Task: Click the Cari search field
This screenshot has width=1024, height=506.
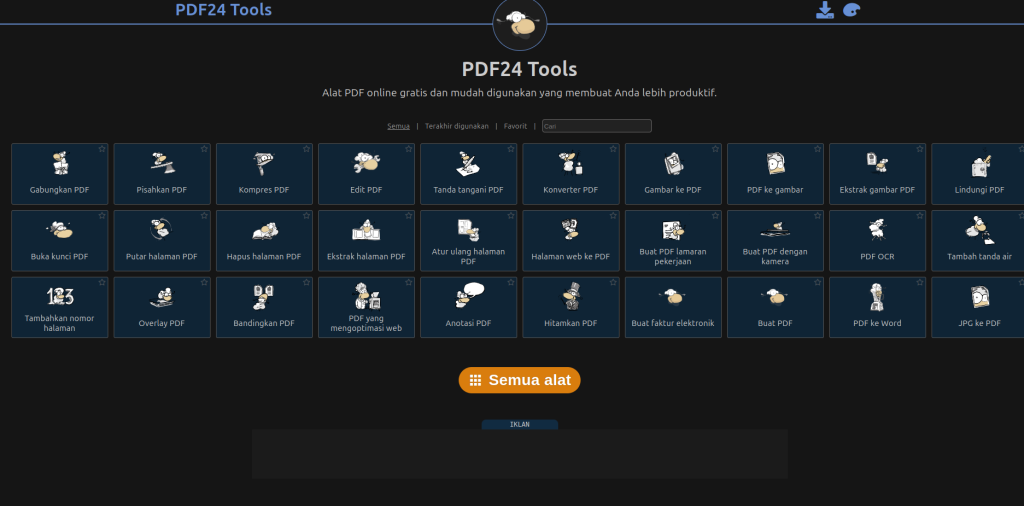Action: [597, 126]
